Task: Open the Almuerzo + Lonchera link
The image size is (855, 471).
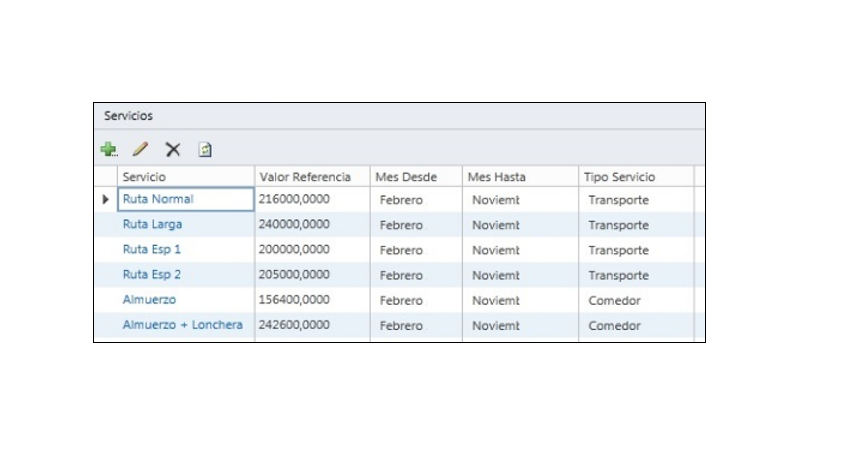Action: click(x=183, y=324)
